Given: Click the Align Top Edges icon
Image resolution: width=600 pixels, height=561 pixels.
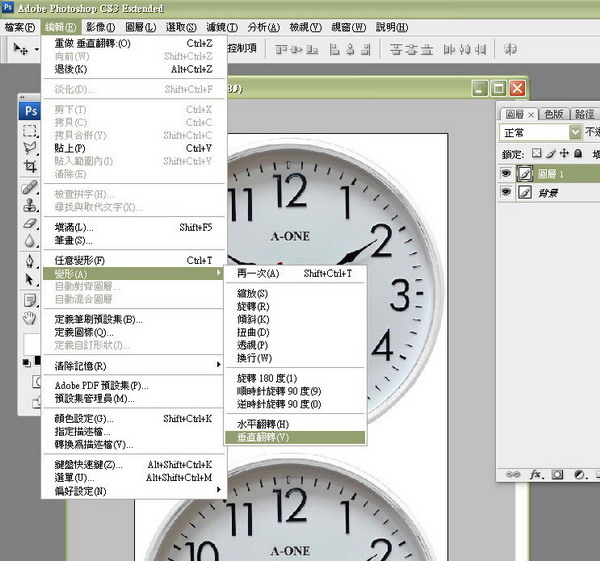Looking at the screenshot, I should [x=281, y=49].
